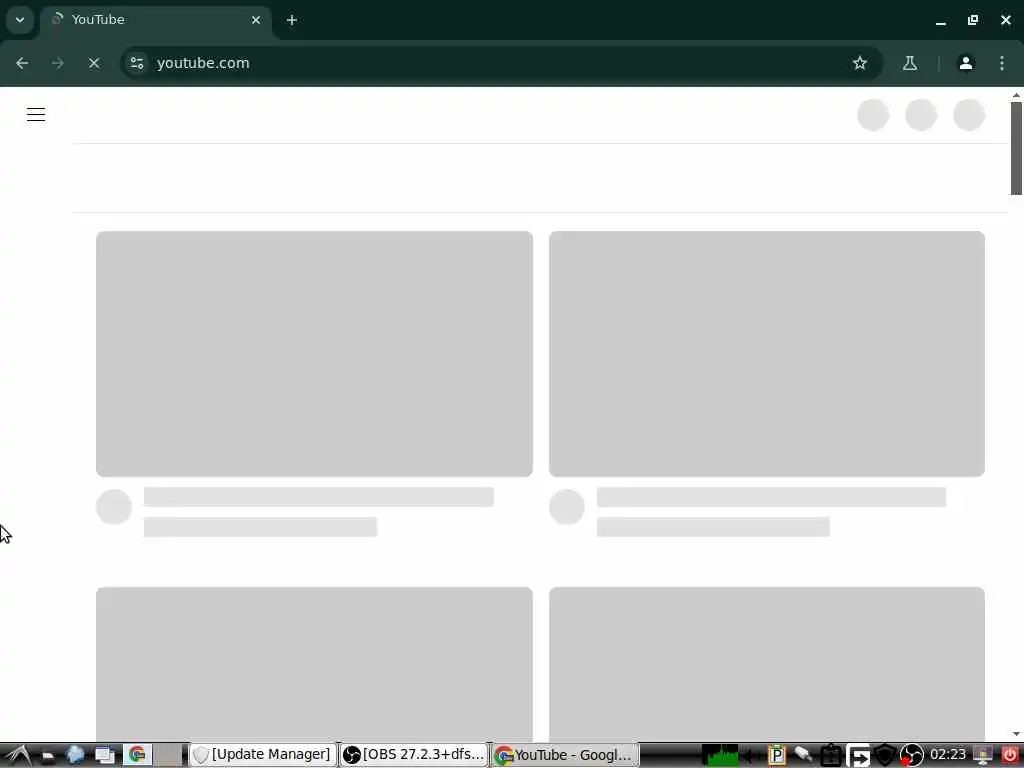Click the vertical page scrollbar thumb
This screenshot has height=768, width=1024.
(1016, 148)
